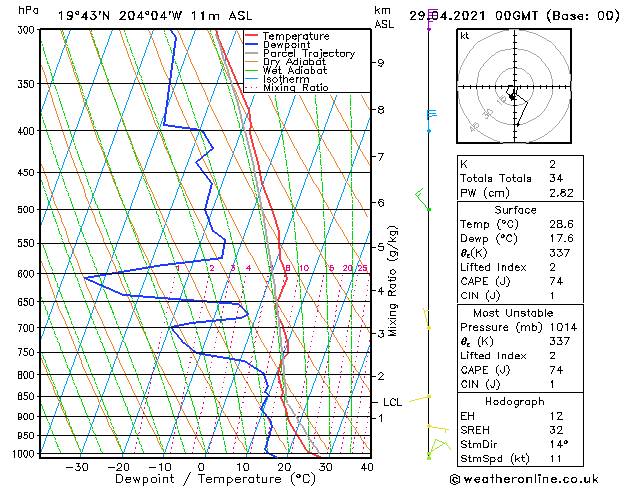629x486 pixels.
Task: Click the EH value 12
Action: (x=556, y=416)
